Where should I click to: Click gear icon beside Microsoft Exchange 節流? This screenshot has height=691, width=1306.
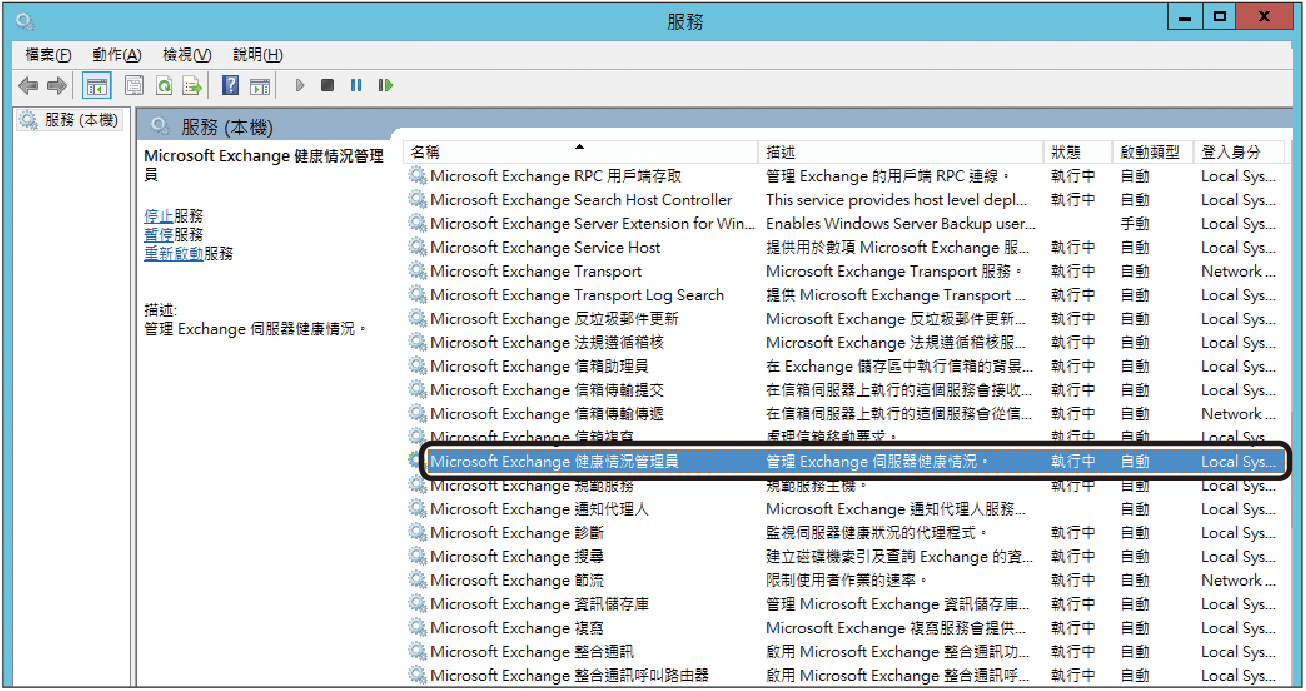(x=417, y=581)
